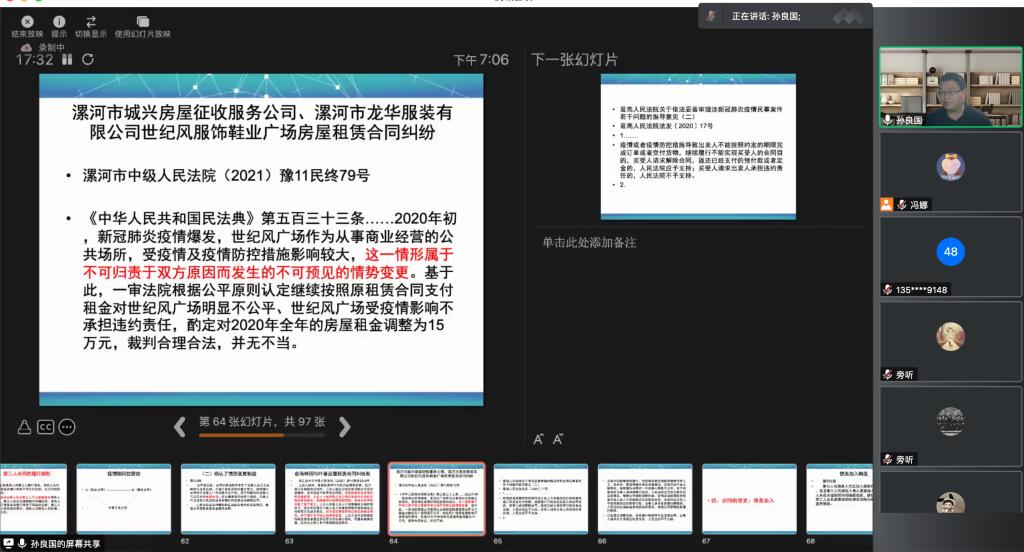Click Use Slide Show (使用幻灯片放映) icon
The image size is (1024, 552).
point(142,21)
